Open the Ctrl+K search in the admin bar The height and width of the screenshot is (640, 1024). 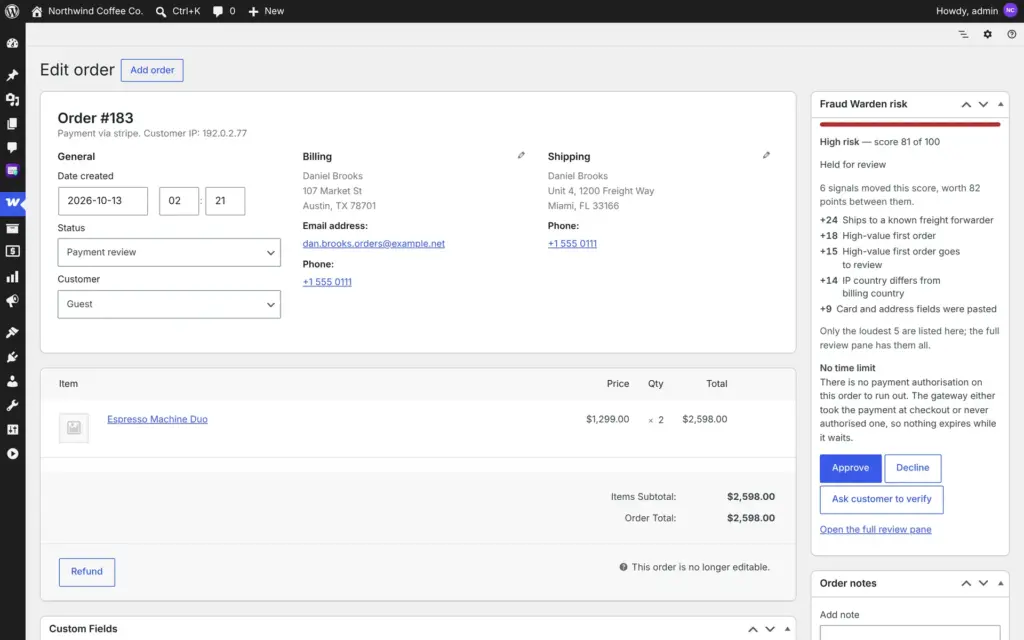pyautogui.click(x=178, y=11)
